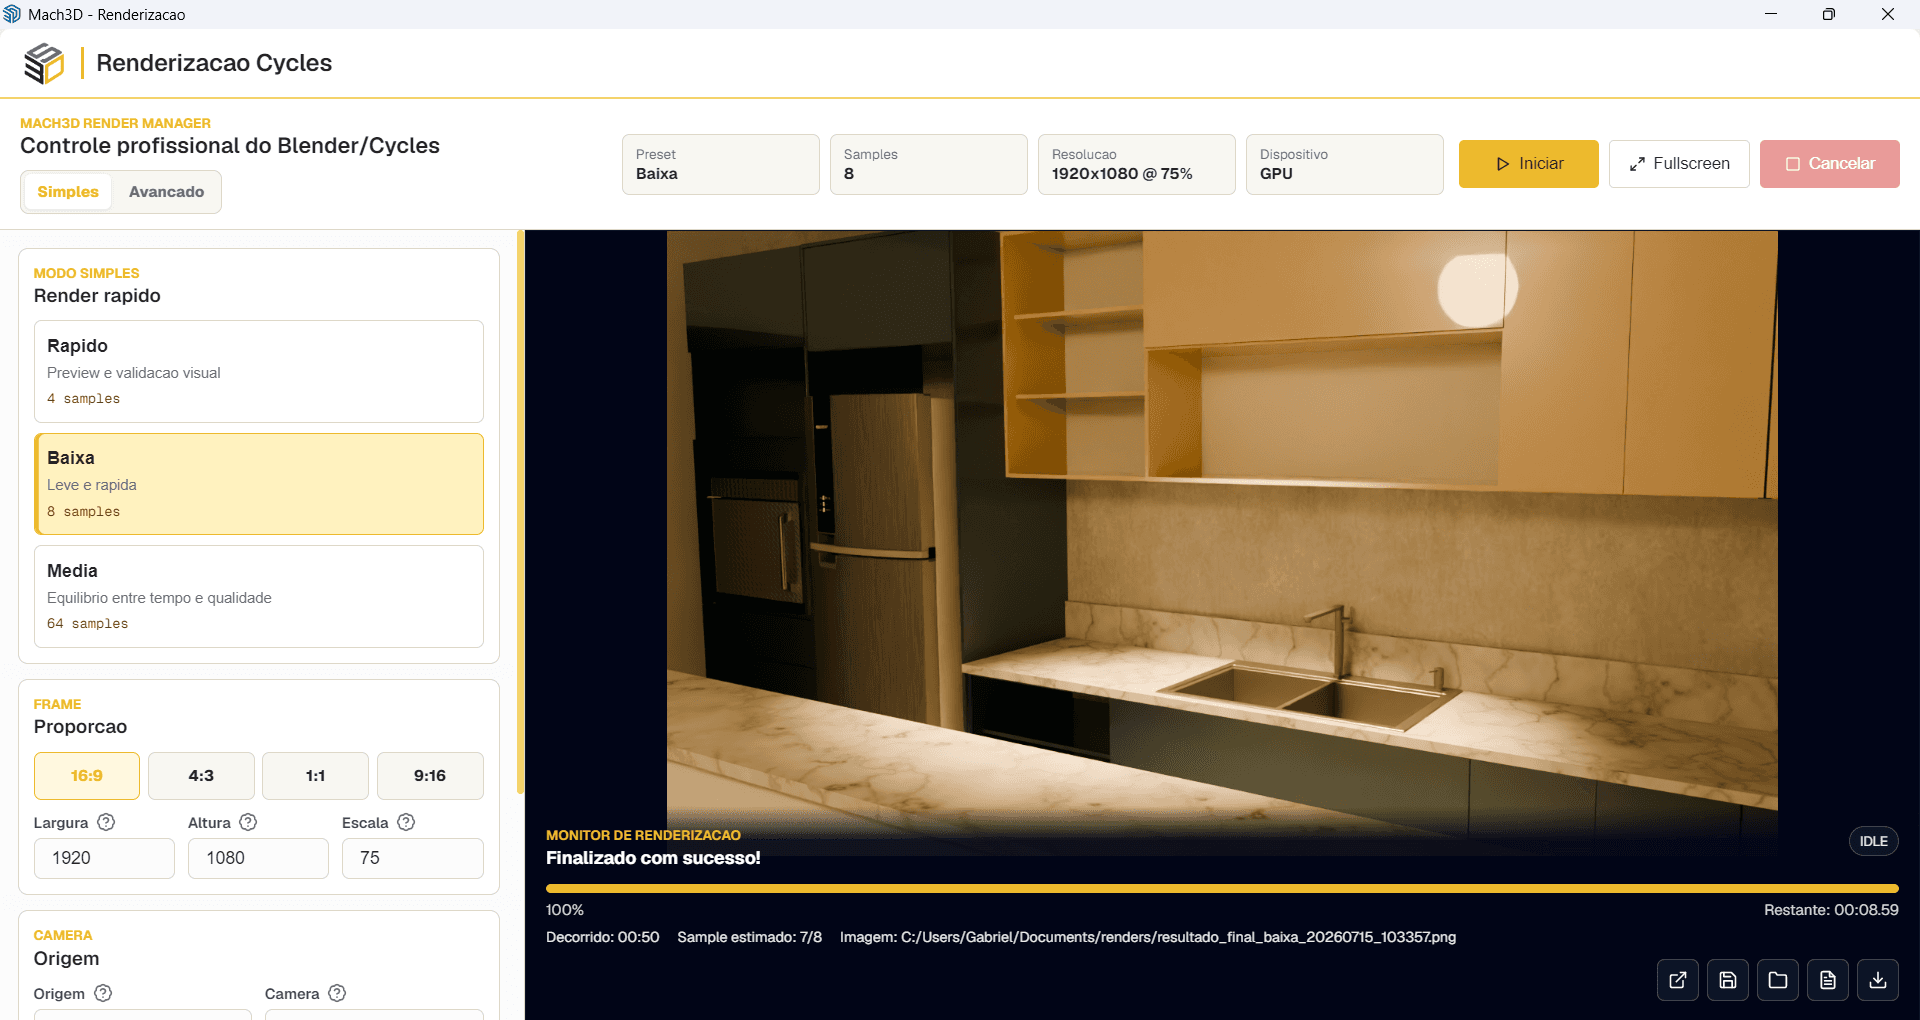This screenshot has height=1020, width=1920.
Task: Click the render progress bar
Action: 1222,888
